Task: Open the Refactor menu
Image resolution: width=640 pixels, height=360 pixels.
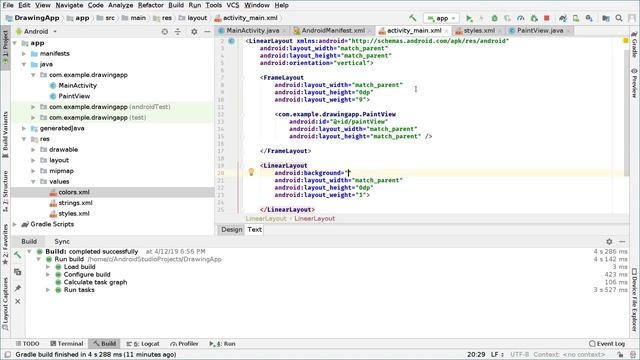Action: click(151, 5)
